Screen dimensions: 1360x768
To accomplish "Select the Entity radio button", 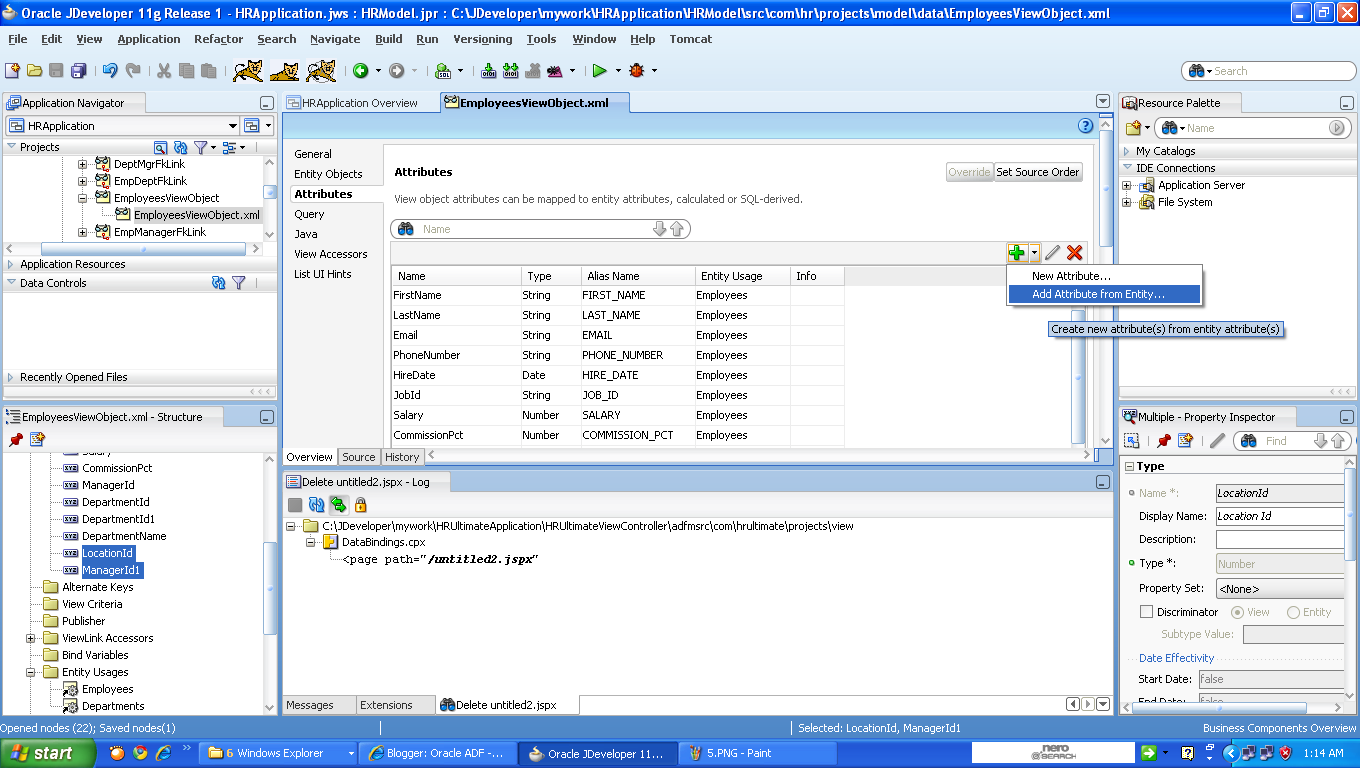I will [1293, 612].
